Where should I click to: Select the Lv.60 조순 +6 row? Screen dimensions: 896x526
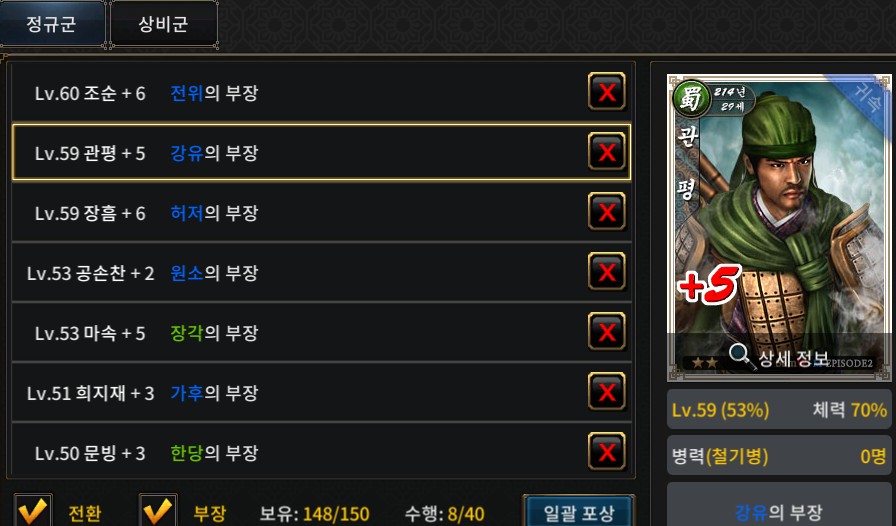pyautogui.click(x=321, y=92)
